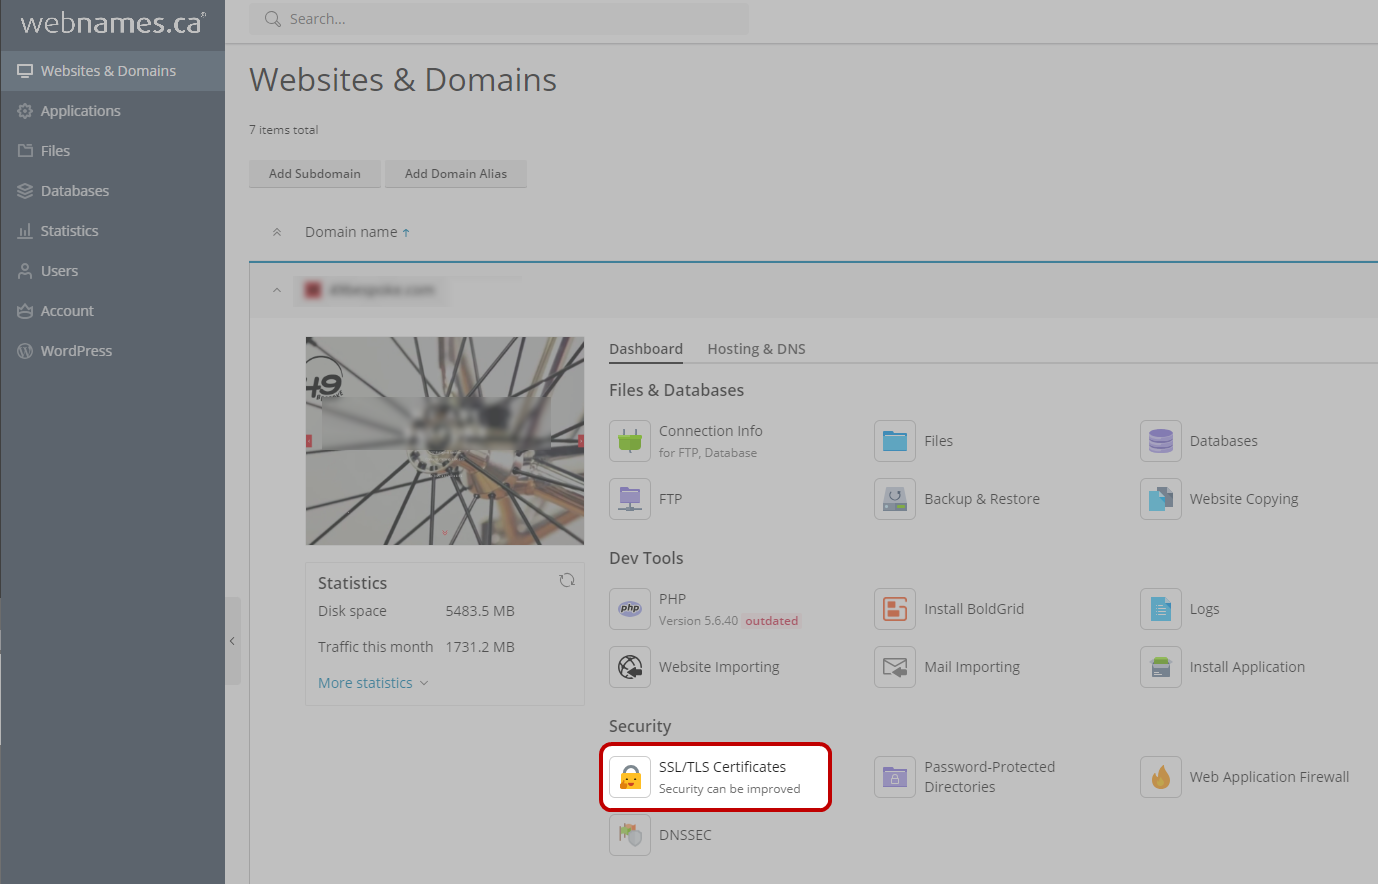Screen dimensions: 1378x884
Task: Open the Website Importing icon
Action: 630,667
